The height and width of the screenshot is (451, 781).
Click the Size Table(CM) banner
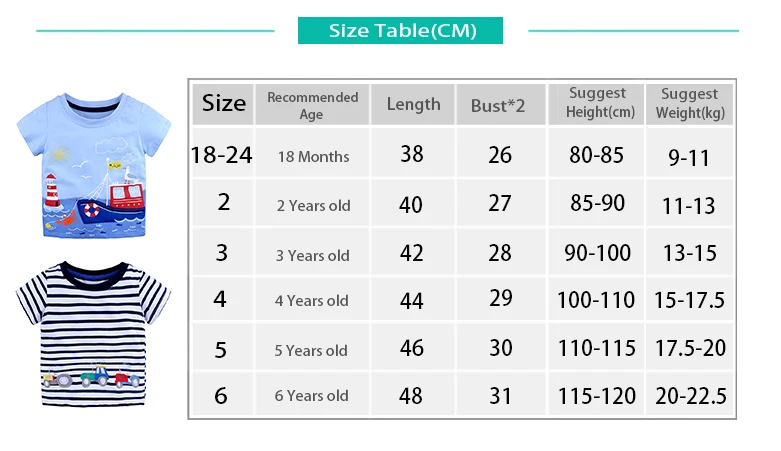coord(400,30)
